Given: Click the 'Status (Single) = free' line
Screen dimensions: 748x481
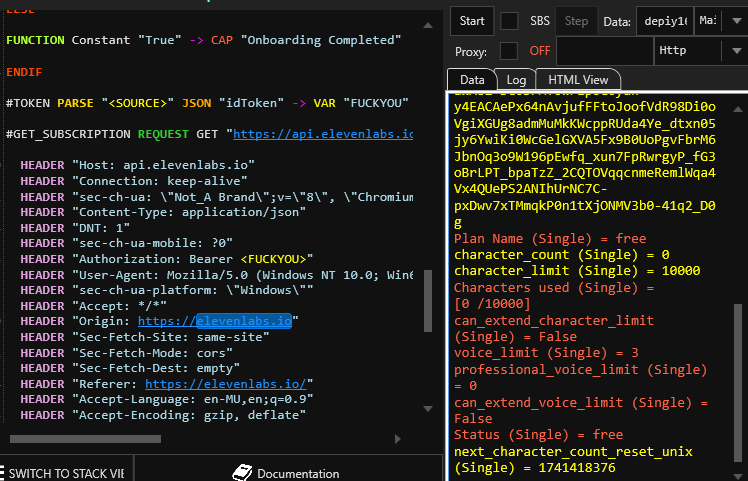Looking at the screenshot, I should pos(539,435).
